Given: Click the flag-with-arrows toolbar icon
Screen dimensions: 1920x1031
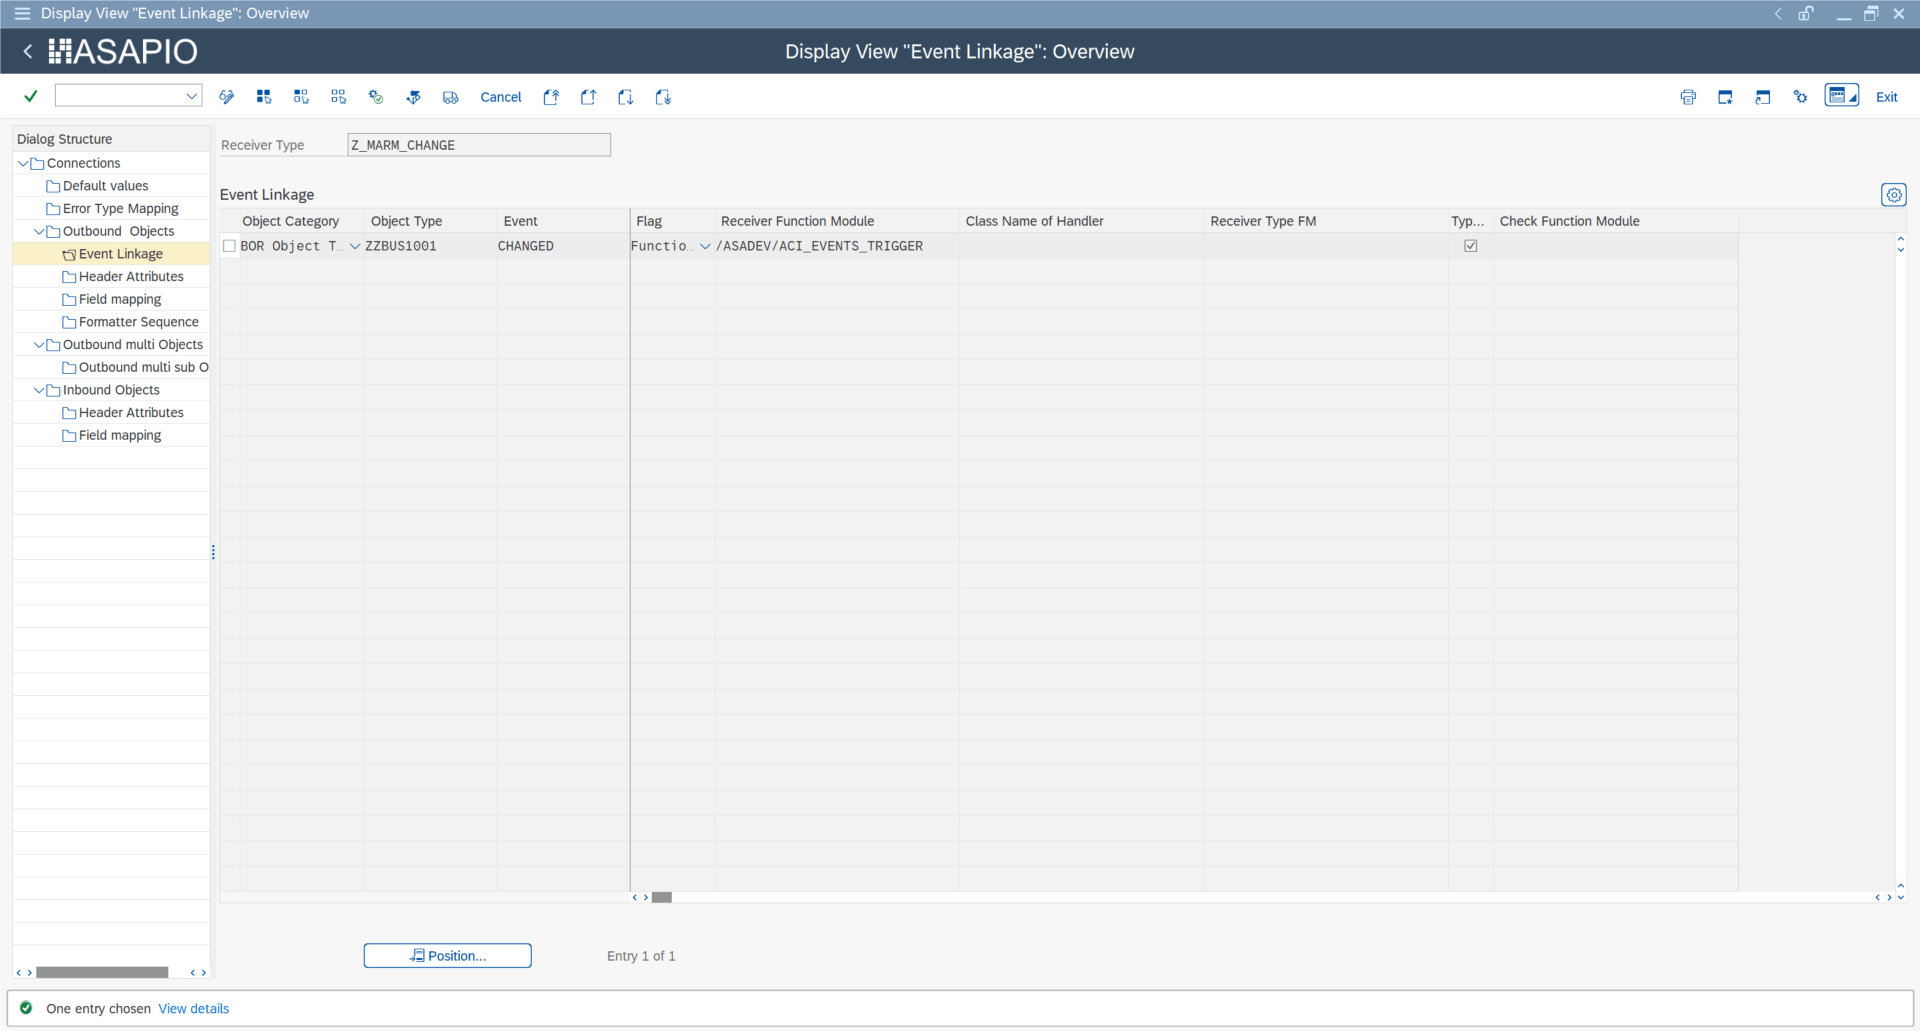Looking at the screenshot, I should coord(413,97).
